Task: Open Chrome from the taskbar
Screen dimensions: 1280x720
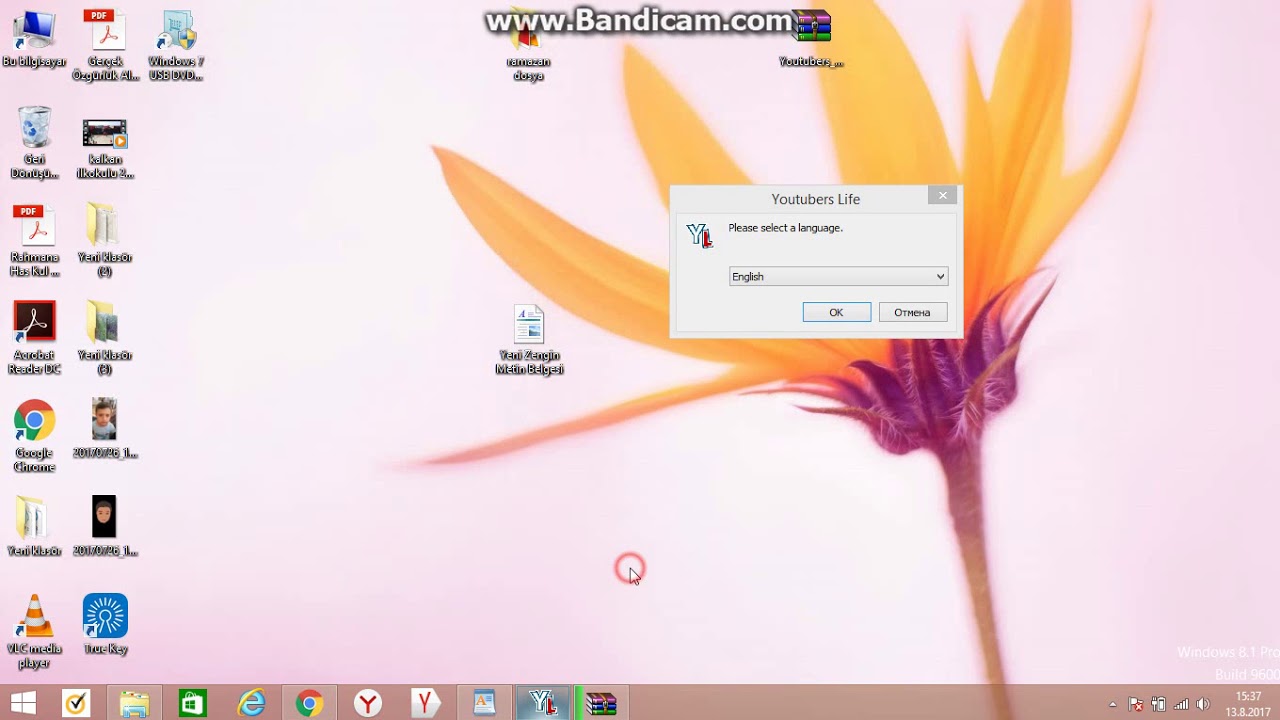Action: [309, 703]
